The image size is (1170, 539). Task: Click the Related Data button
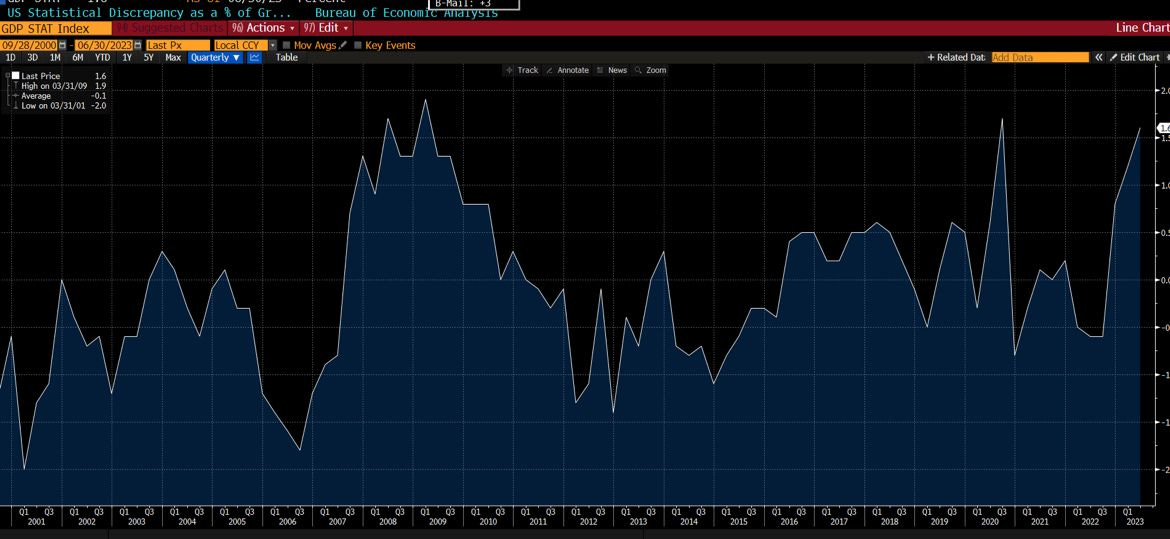pyautogui.click(x=956, y=57)
